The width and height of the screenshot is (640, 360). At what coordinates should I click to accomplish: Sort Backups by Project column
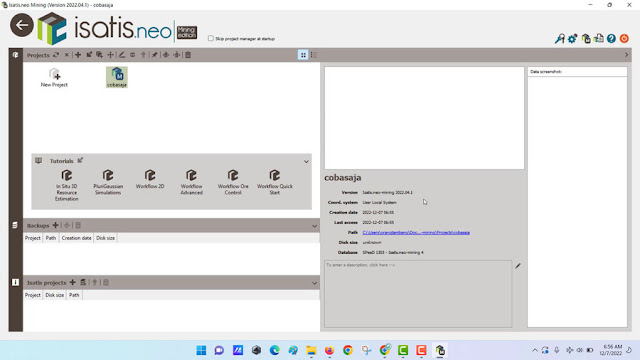point(33,238)
